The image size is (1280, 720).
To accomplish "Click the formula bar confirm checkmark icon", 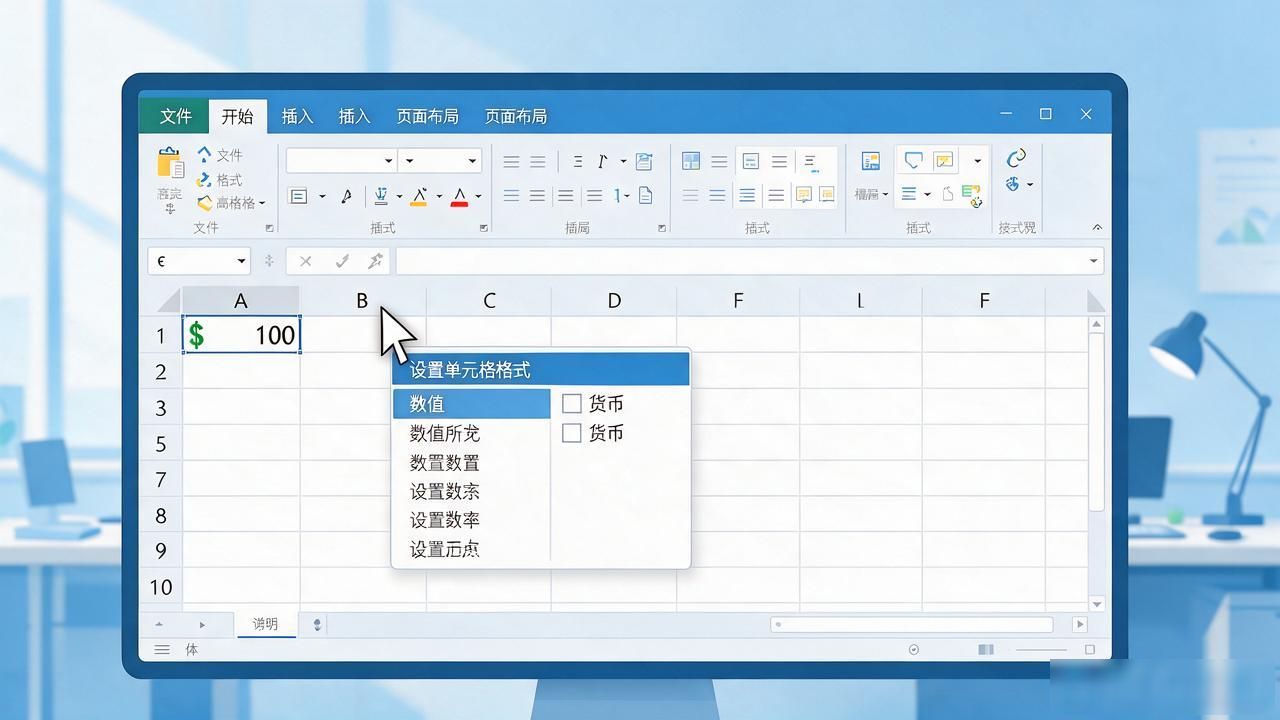I will (x=342, y=261).
